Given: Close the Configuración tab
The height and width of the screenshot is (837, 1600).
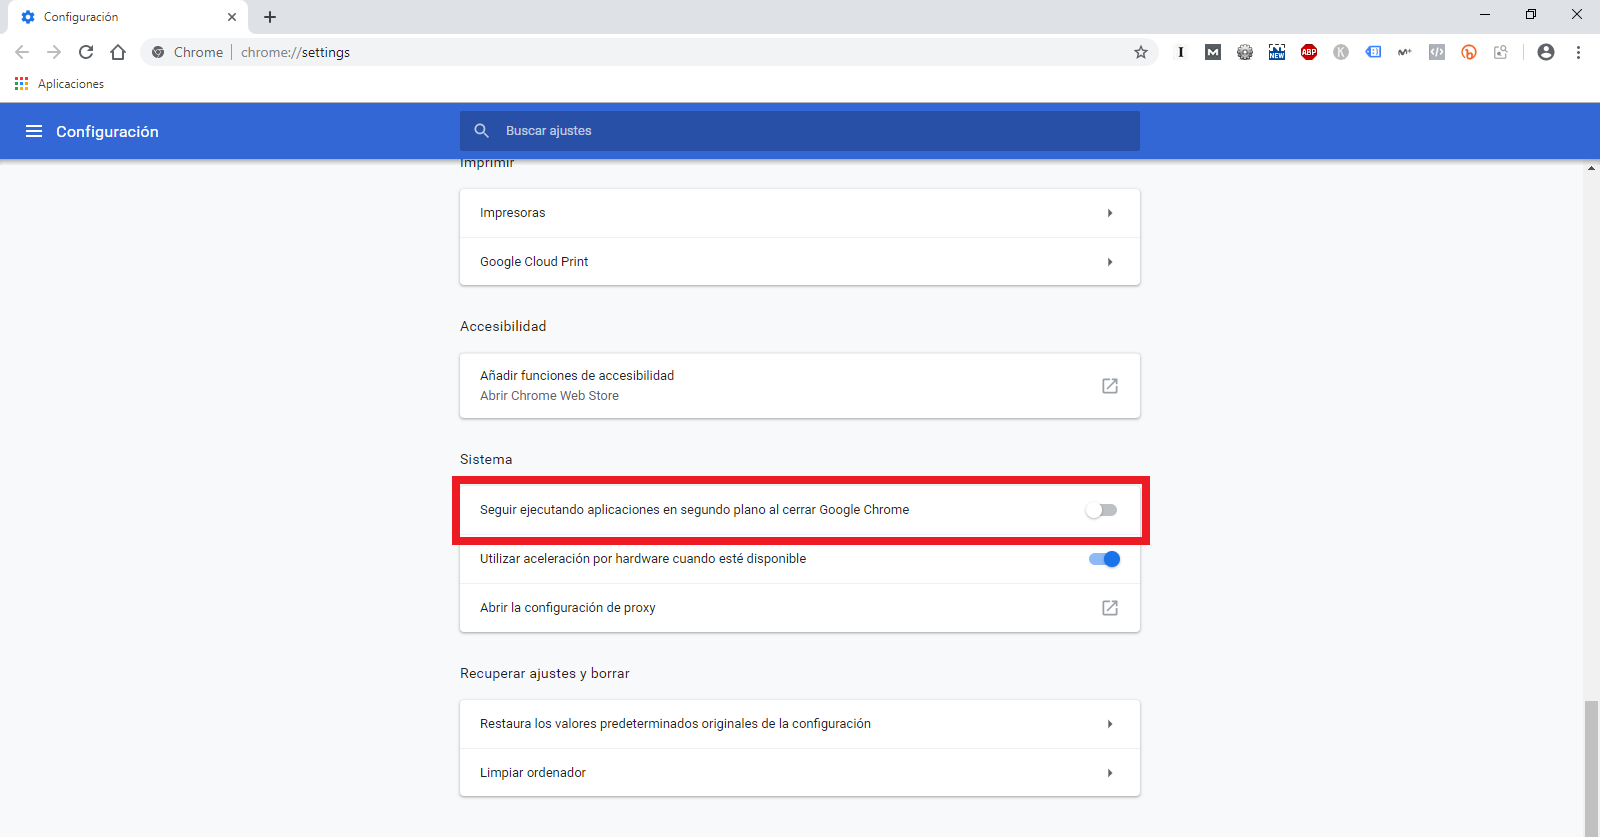Looking at the screenshot, I should pos(232,17).
